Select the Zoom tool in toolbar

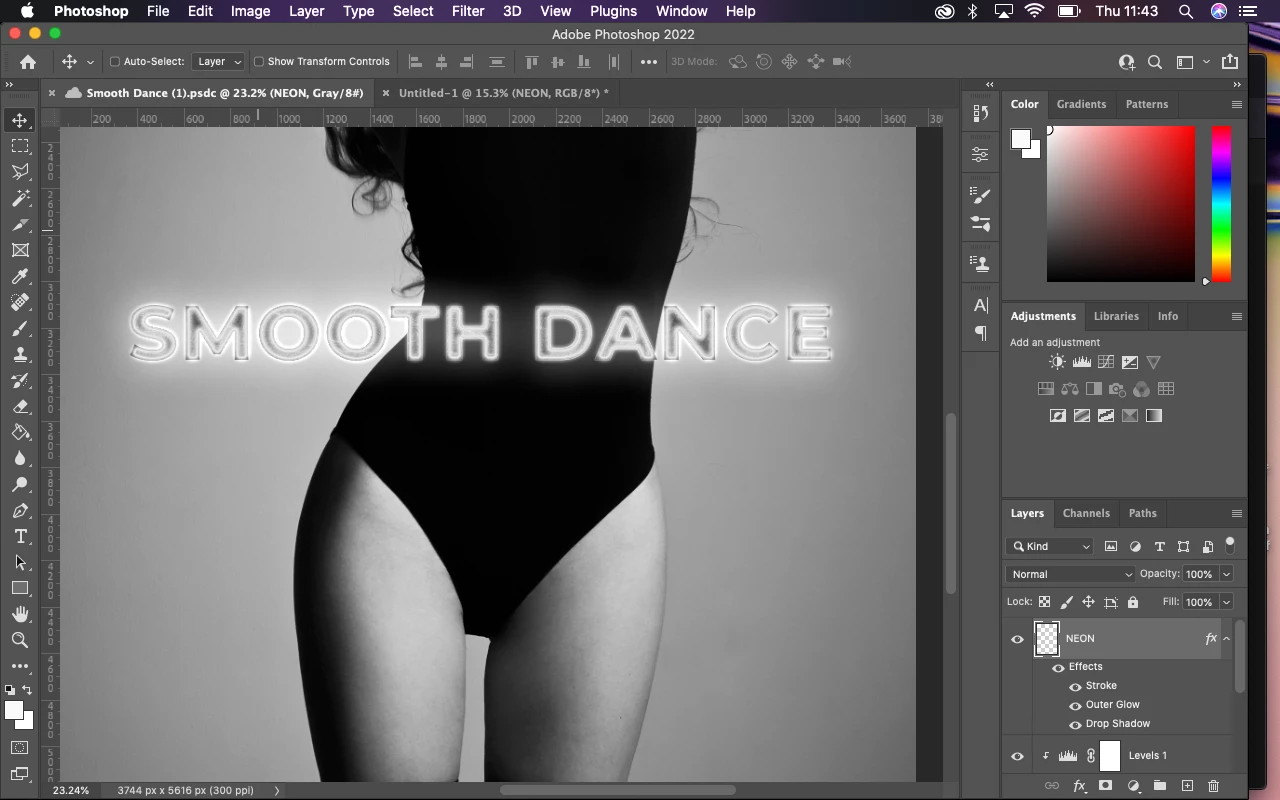pyautogui.click(x=20, y=640)
